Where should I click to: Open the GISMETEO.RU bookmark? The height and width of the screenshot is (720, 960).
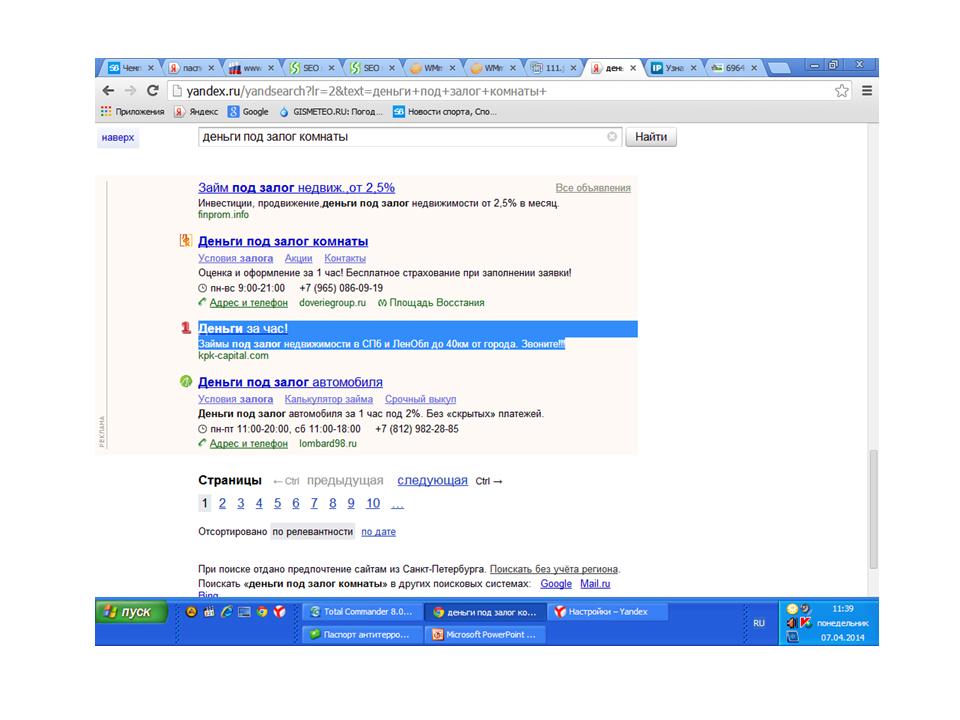click(x=331, y=111)
